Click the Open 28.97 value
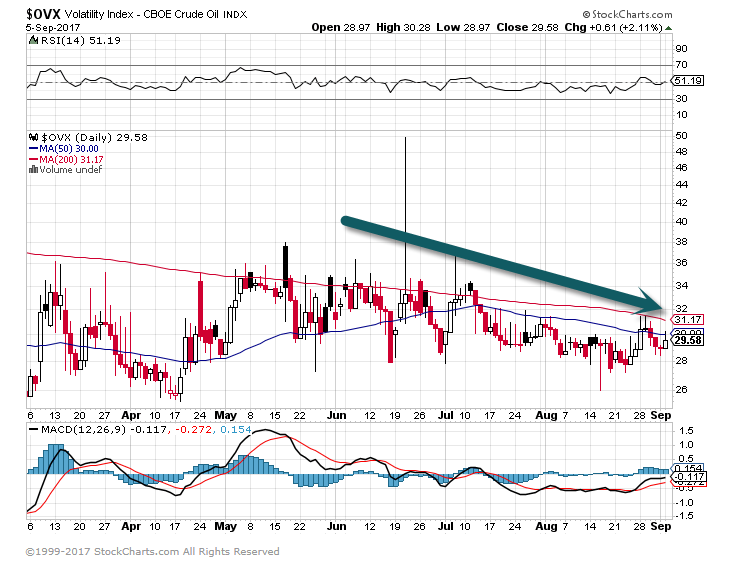The height and width of the screenshot is (586, 755). click(340, 27)
